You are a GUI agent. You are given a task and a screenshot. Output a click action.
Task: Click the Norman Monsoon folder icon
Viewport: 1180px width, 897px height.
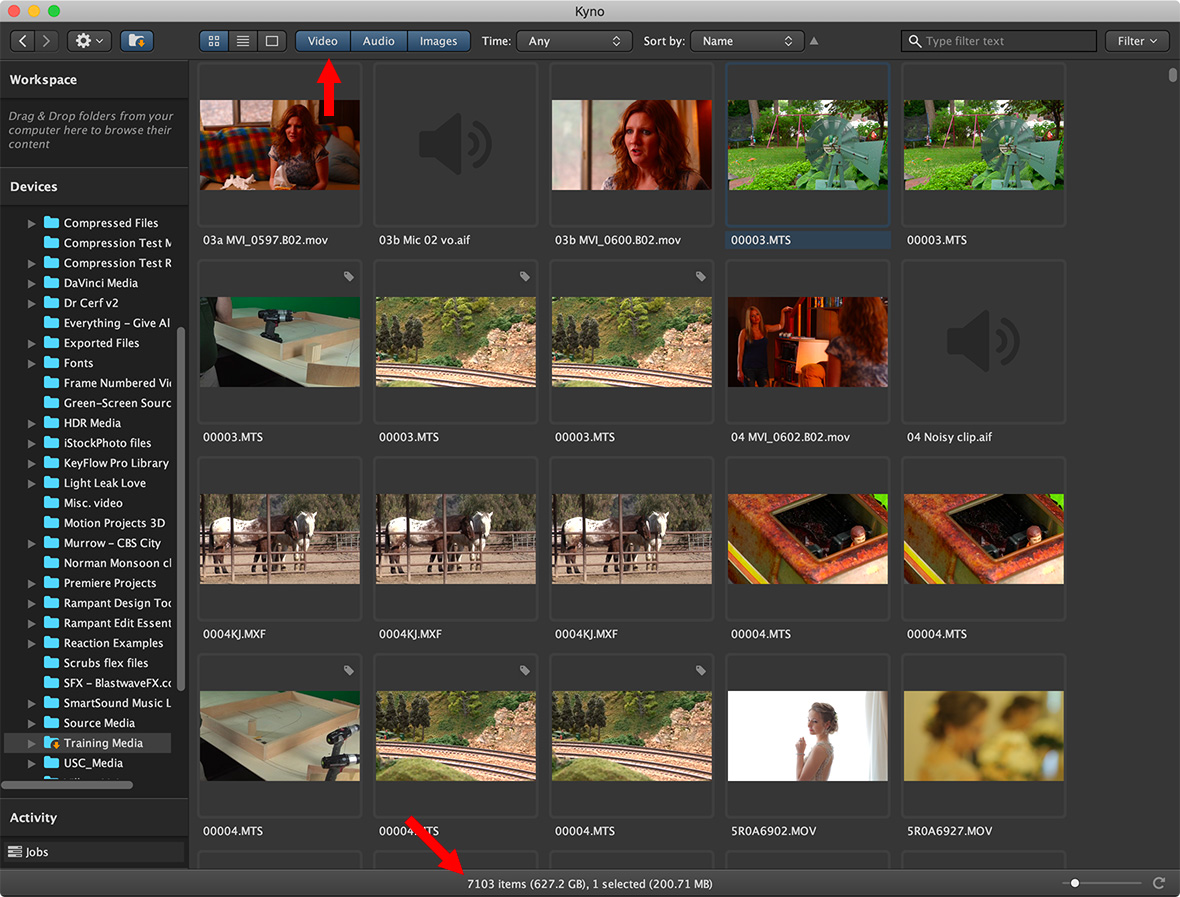[51, 563]
